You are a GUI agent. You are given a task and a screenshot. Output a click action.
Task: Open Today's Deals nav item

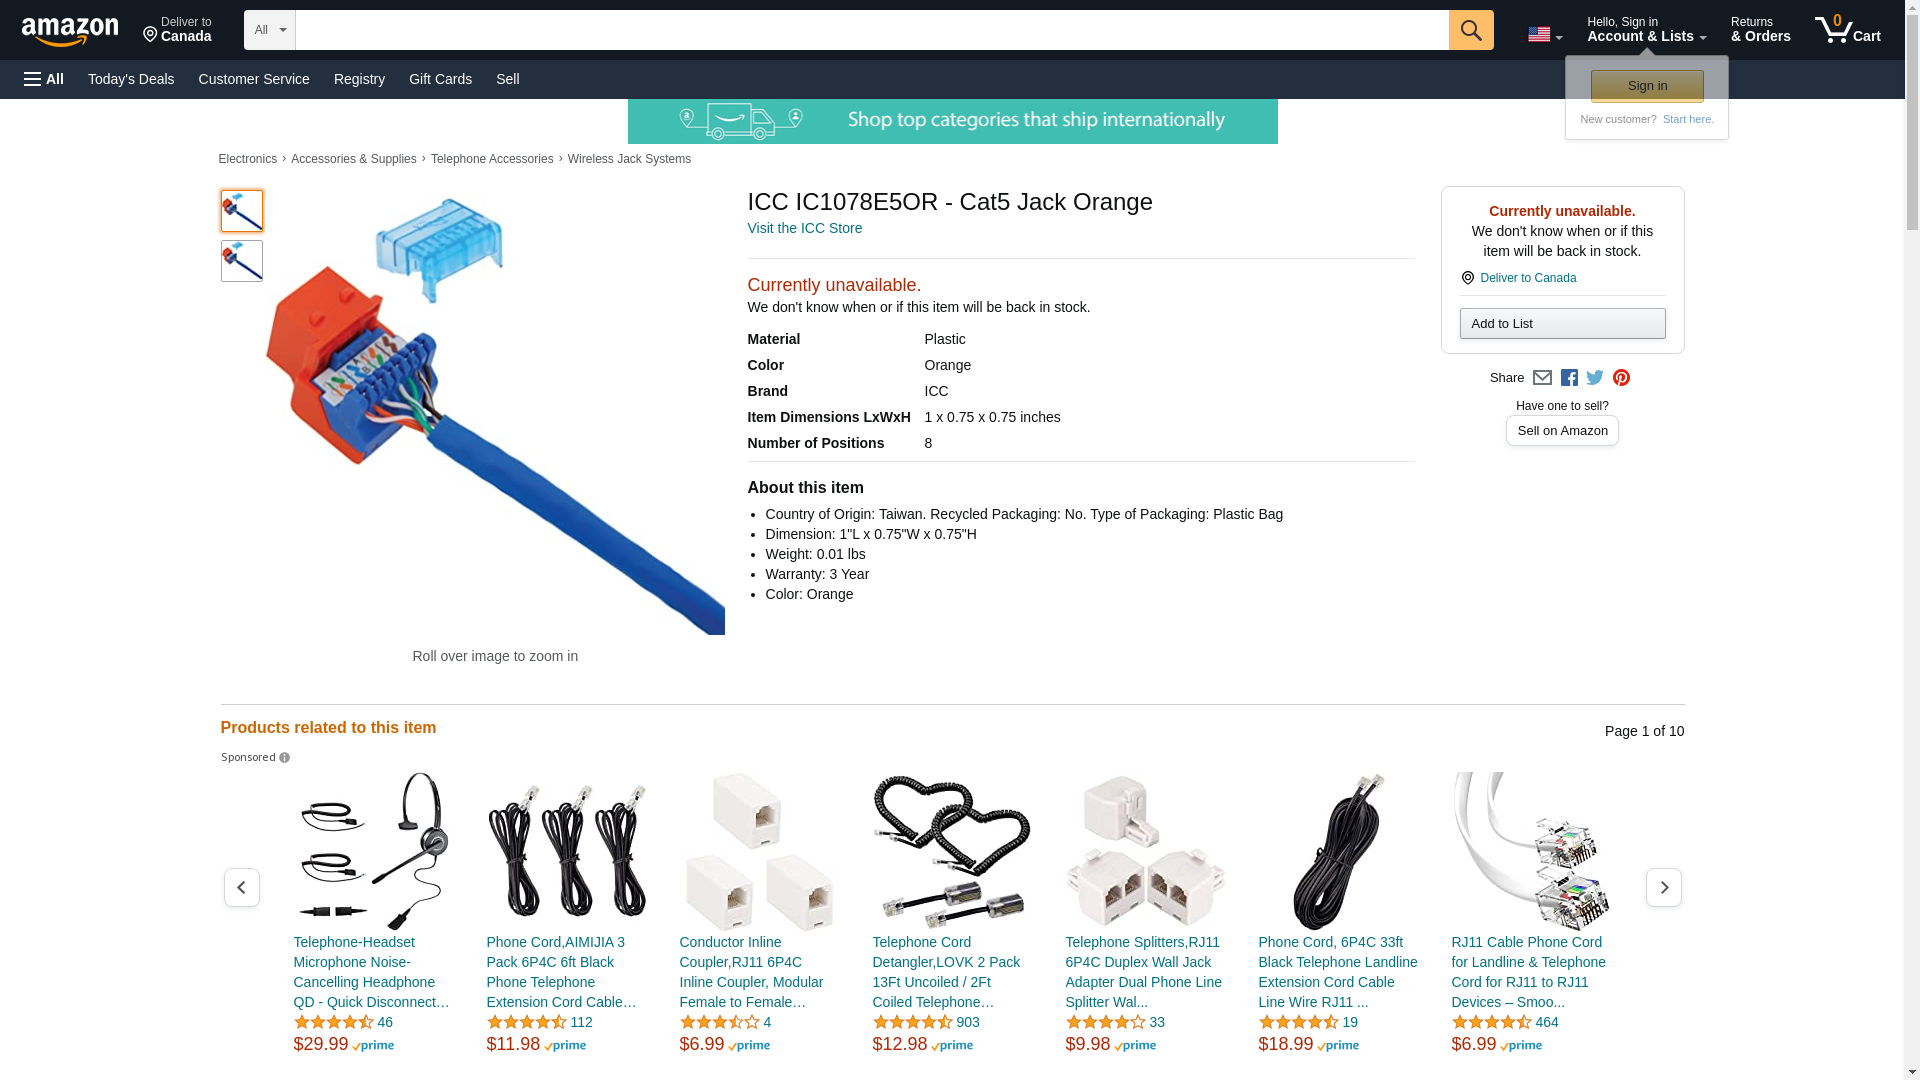click(131, 79)
